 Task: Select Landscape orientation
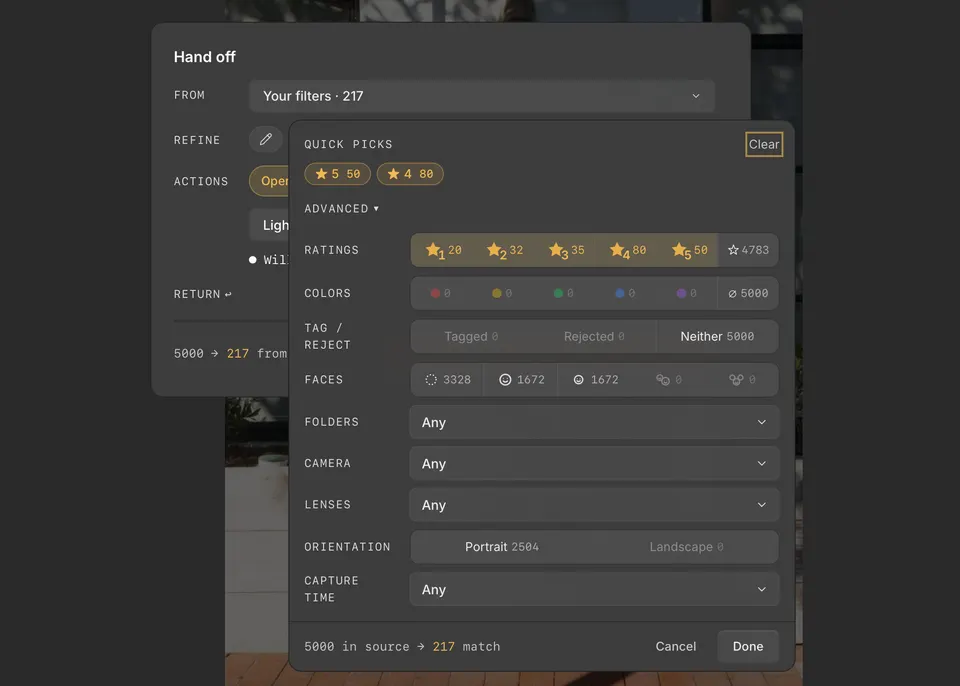click(x=686, y=547)
